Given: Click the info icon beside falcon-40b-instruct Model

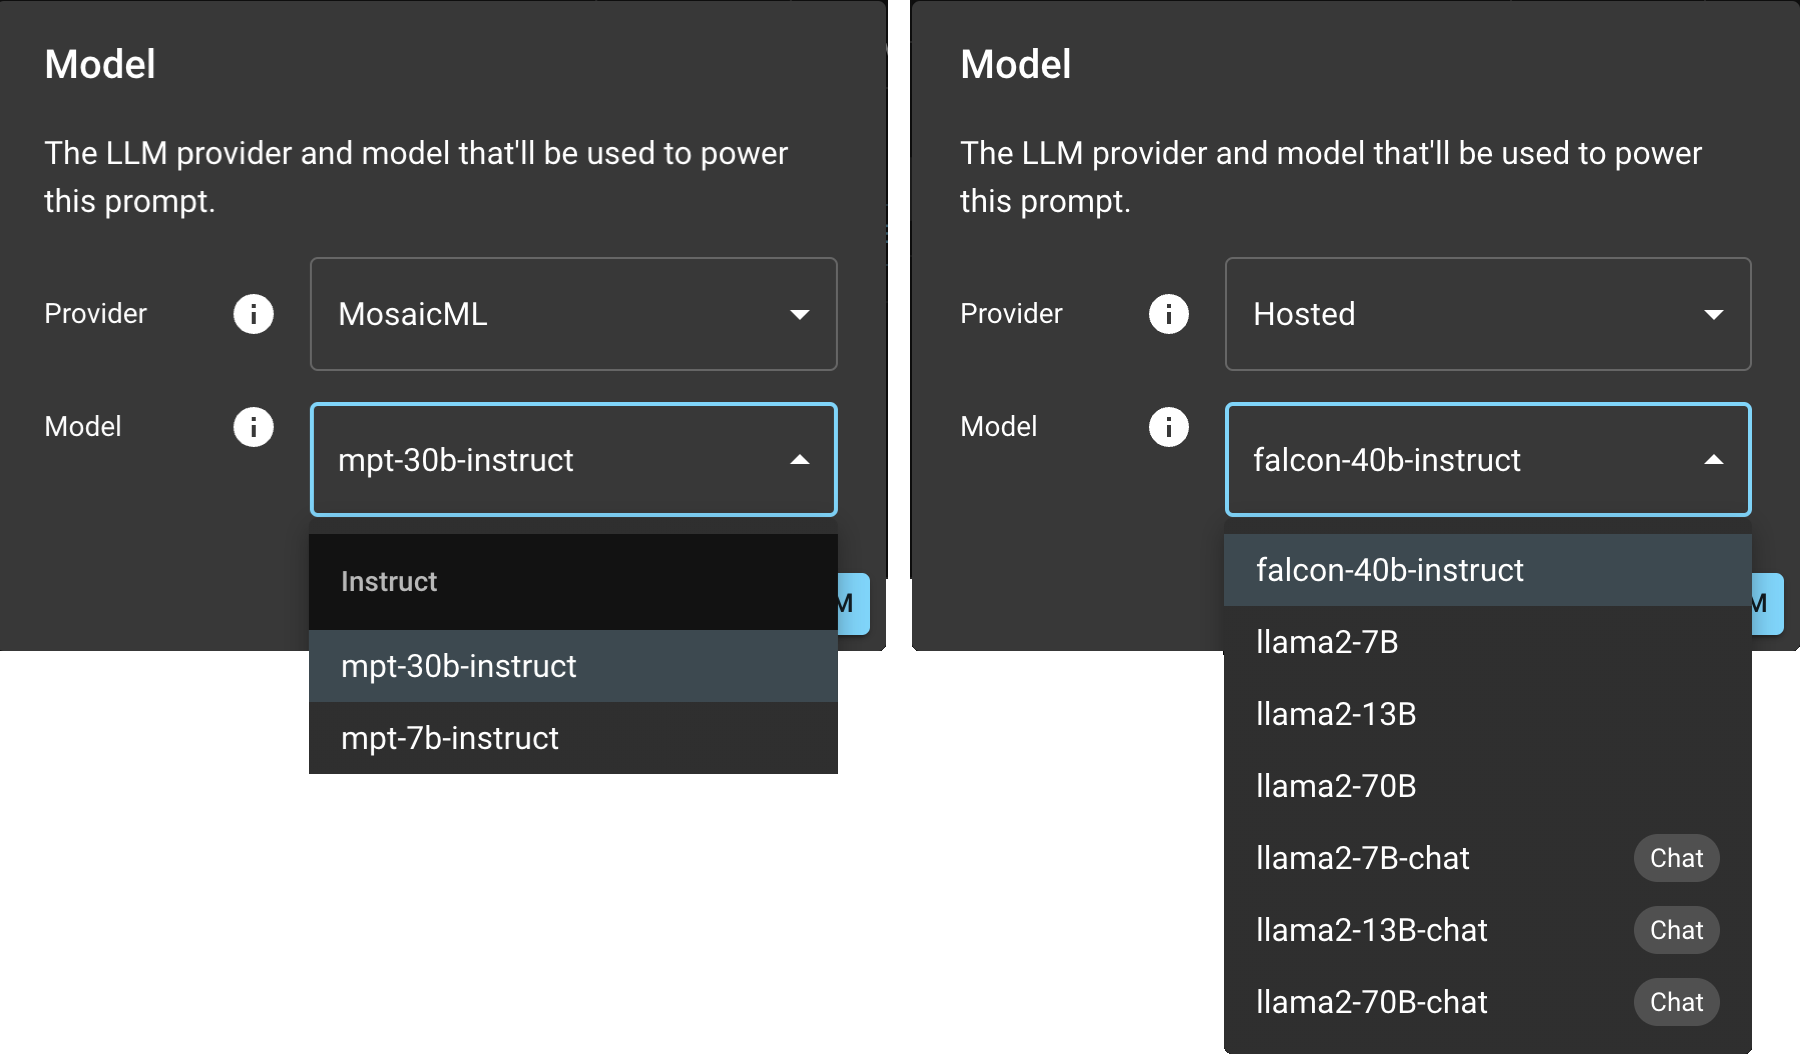Looking at the screenshot, I should coord(1168,427).
